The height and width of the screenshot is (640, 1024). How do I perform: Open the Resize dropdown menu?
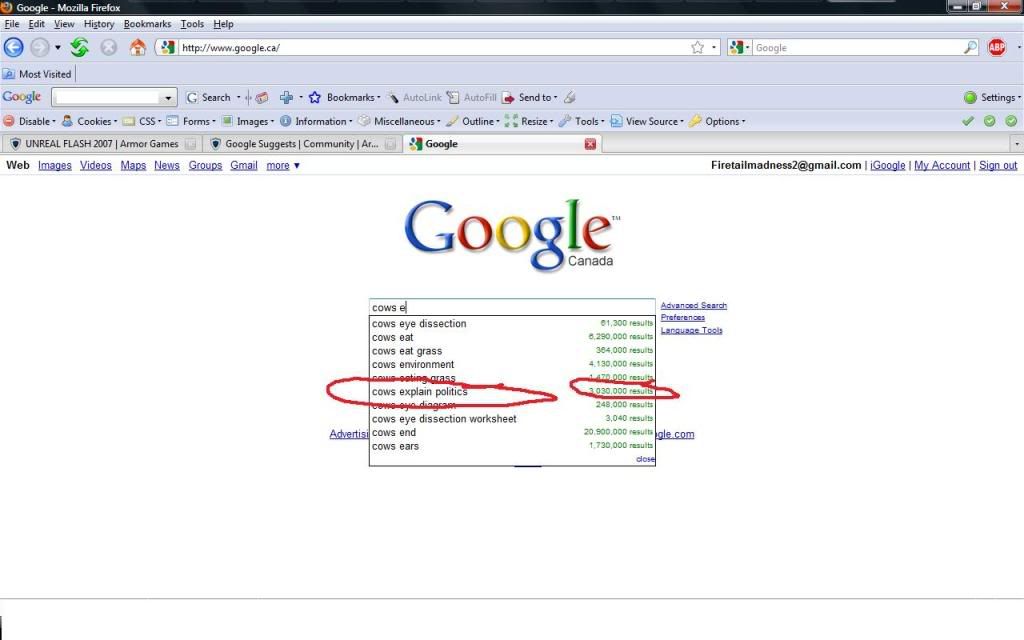[529, 121]
